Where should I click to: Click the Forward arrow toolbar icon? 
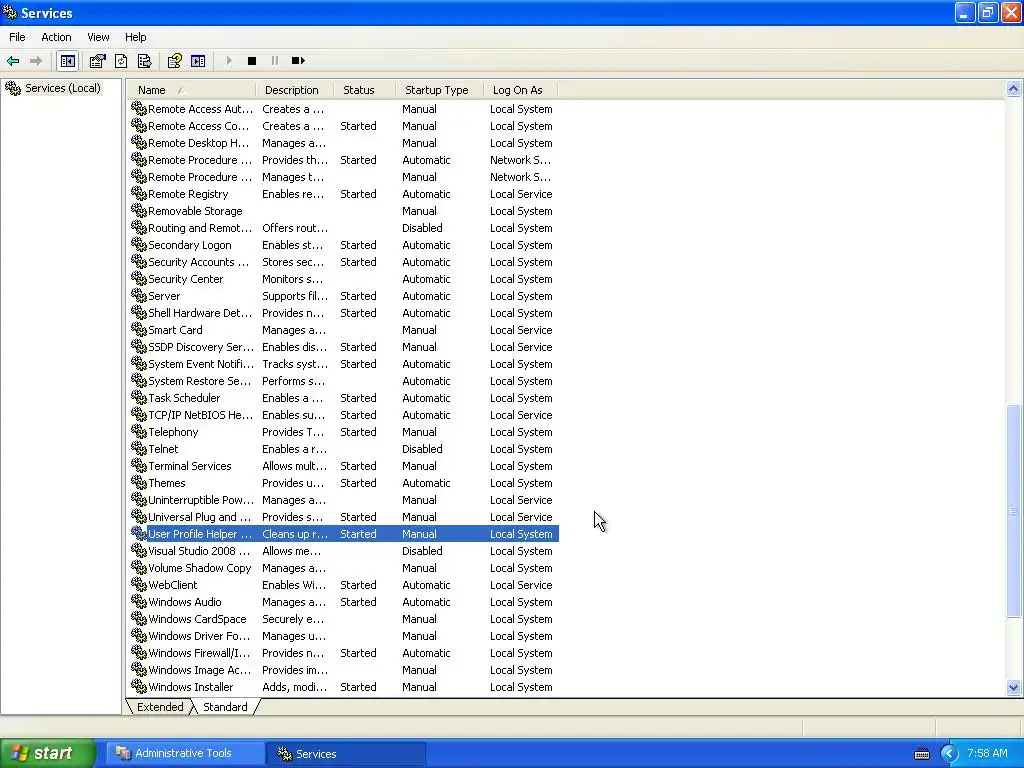[x=36, y=61]
